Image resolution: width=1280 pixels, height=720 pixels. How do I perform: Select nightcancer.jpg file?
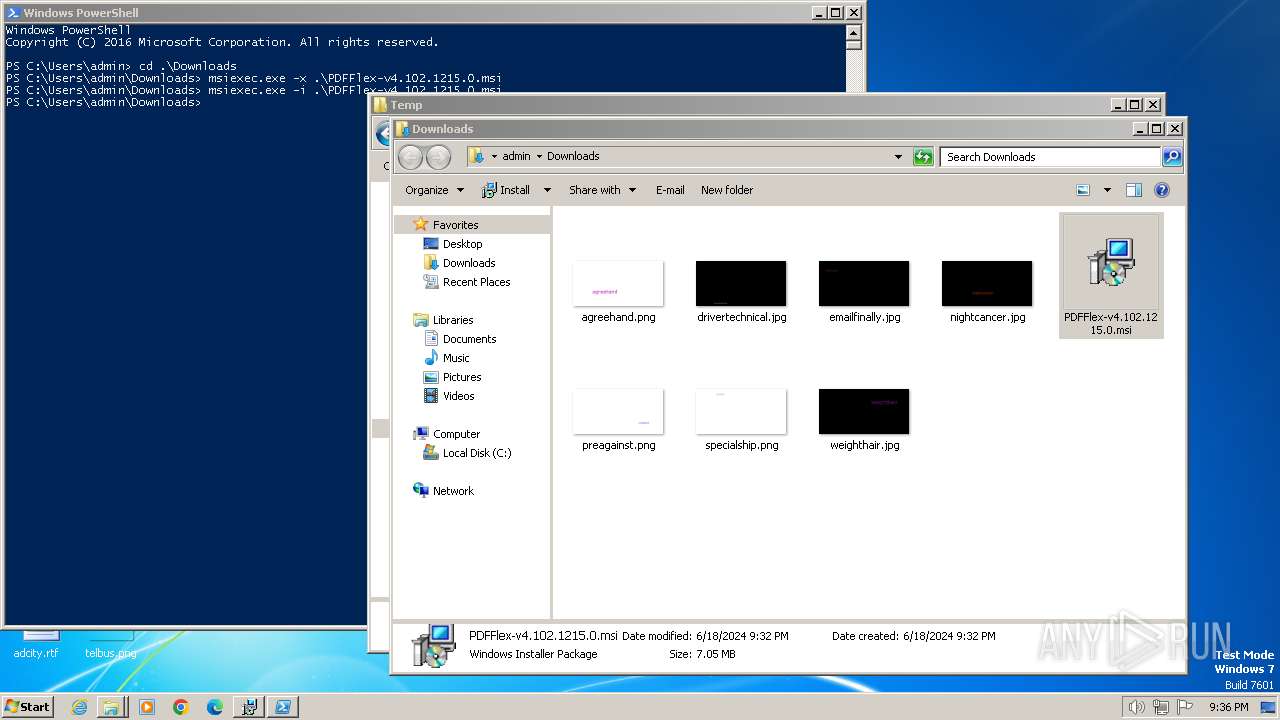coord(987,292)
